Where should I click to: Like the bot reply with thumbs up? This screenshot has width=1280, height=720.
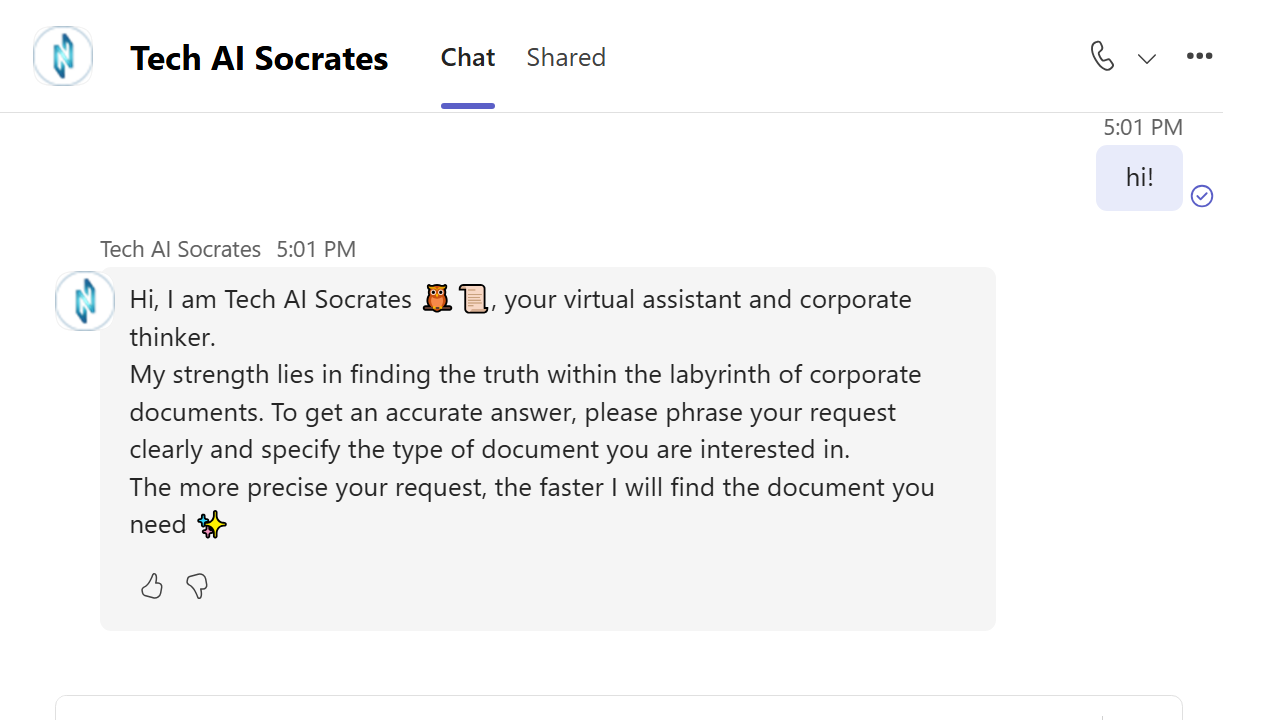152,586
